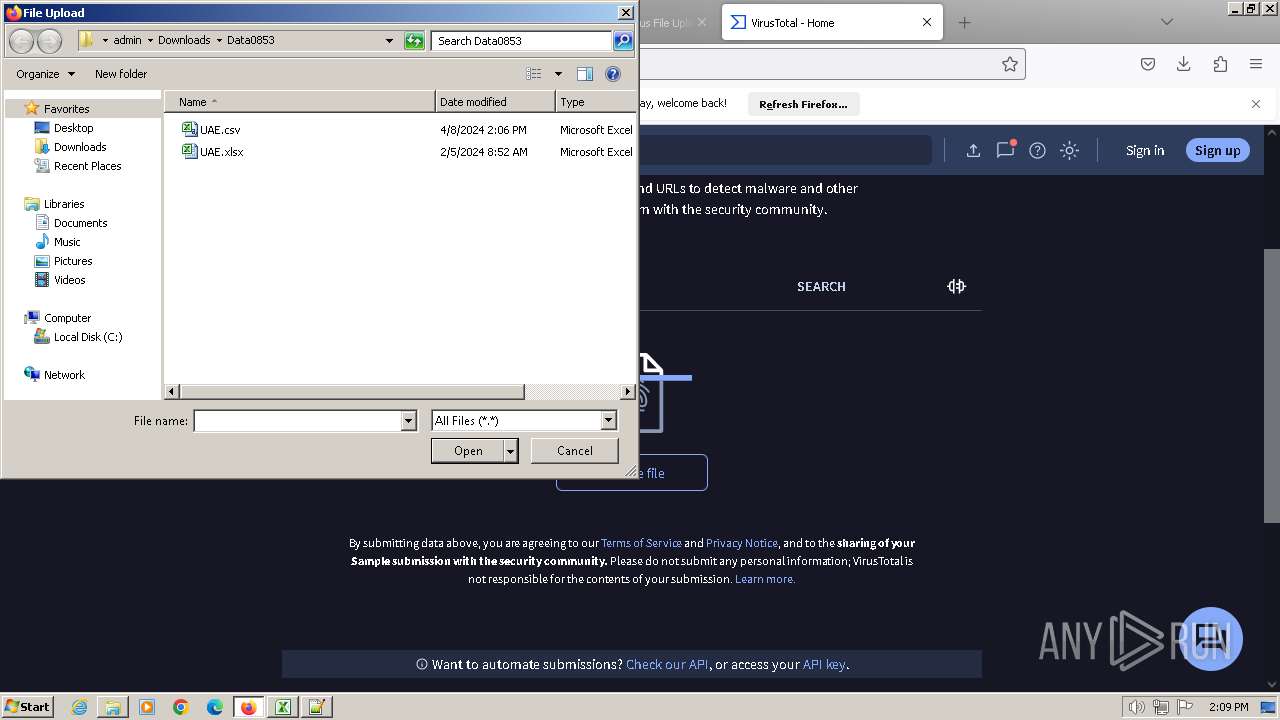Open a new Firefox tab

click(x=964, y=22)
